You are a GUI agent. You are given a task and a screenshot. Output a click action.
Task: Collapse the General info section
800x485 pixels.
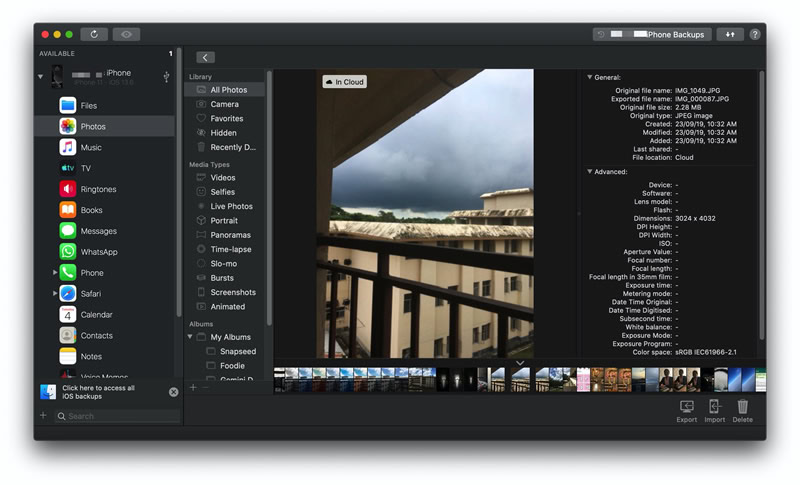pyautogui.click(x=589, y=78)
